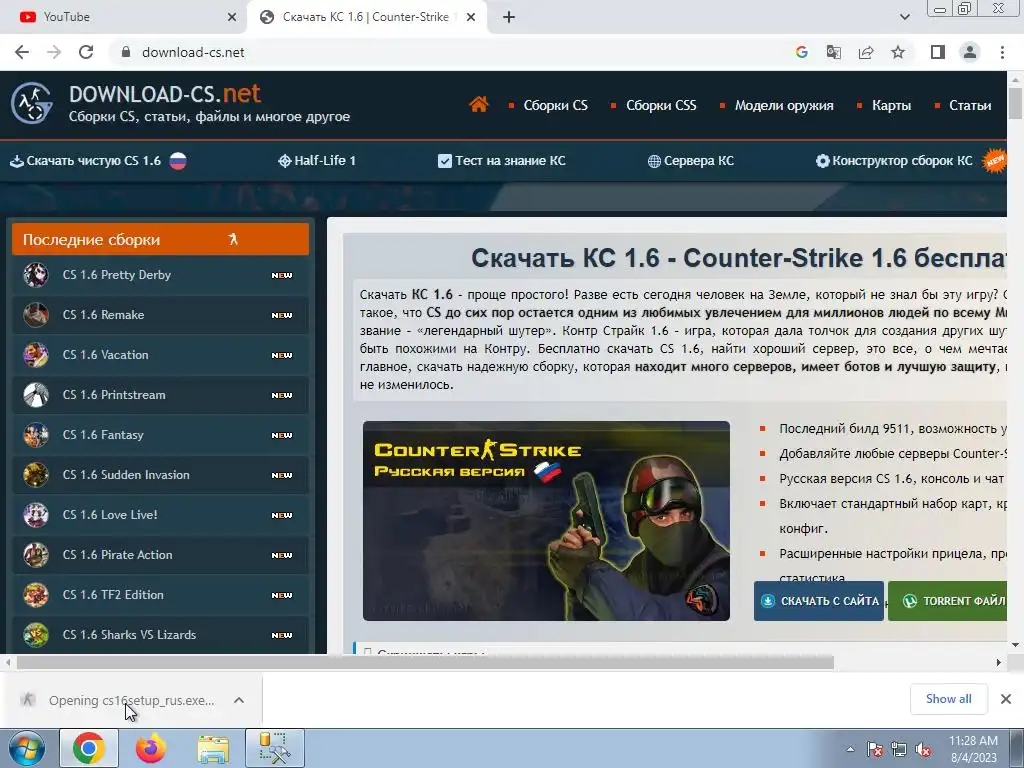
Task: Click Show all downloads button
Action: (x=948, y=699)
